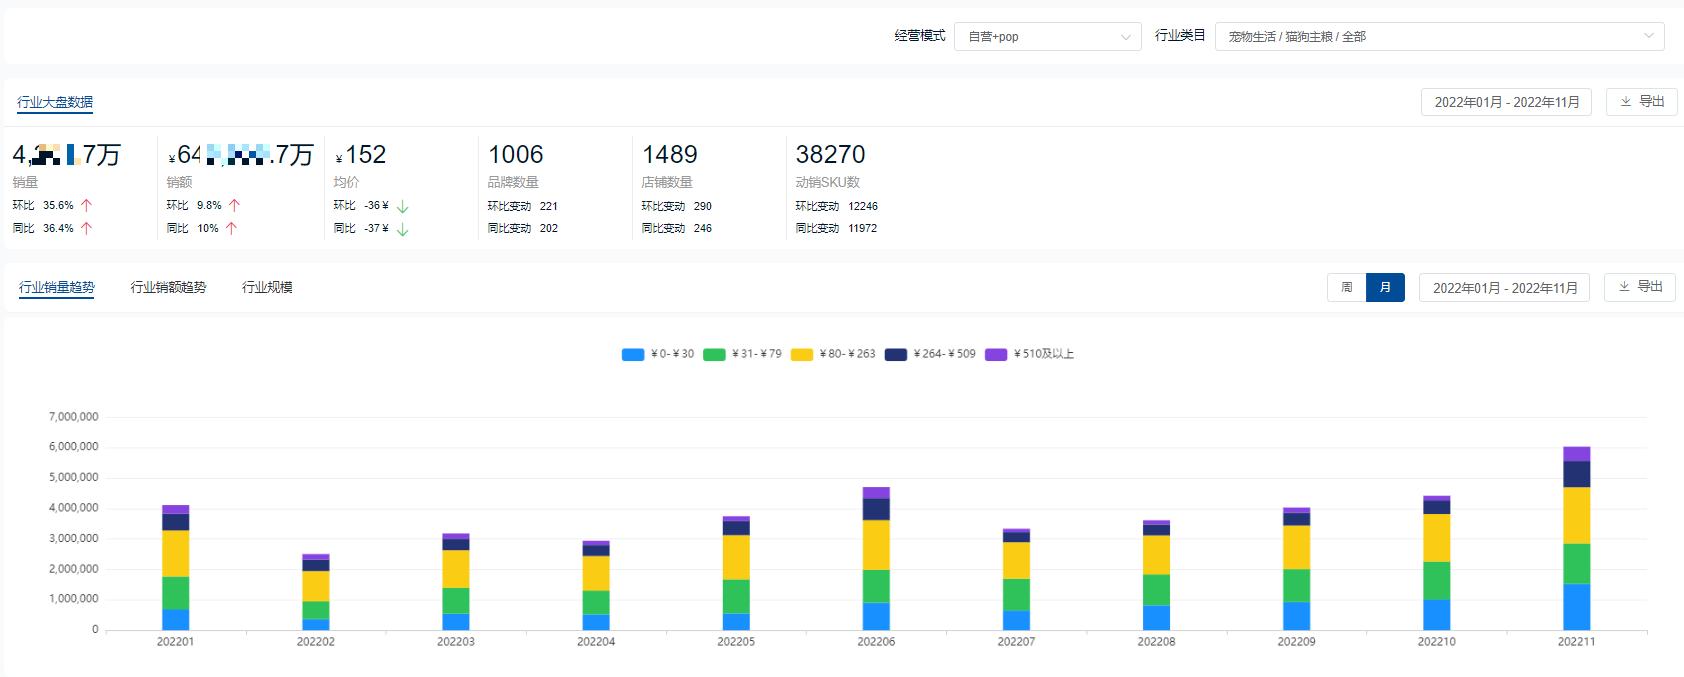Click green down arrow beside 均价 同比 -37¥
The height and width of the screenshot is (677, 1684).
[x=403, y=229]
